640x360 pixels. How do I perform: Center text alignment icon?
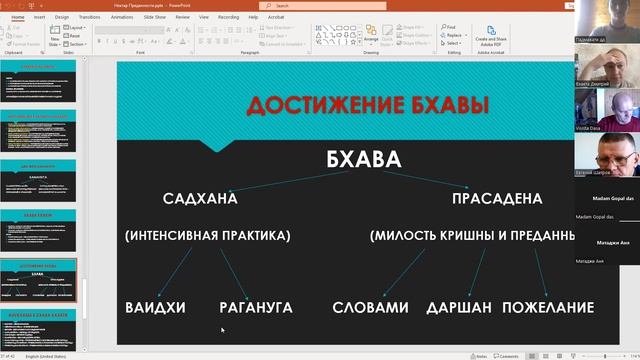(x=209, y=41)
